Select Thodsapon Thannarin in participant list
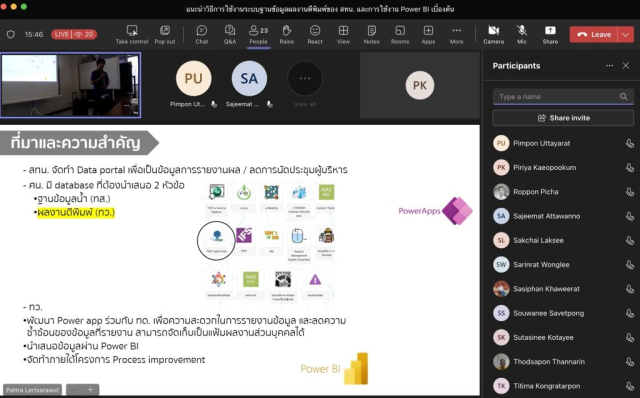640x398 pixels. 563,362
